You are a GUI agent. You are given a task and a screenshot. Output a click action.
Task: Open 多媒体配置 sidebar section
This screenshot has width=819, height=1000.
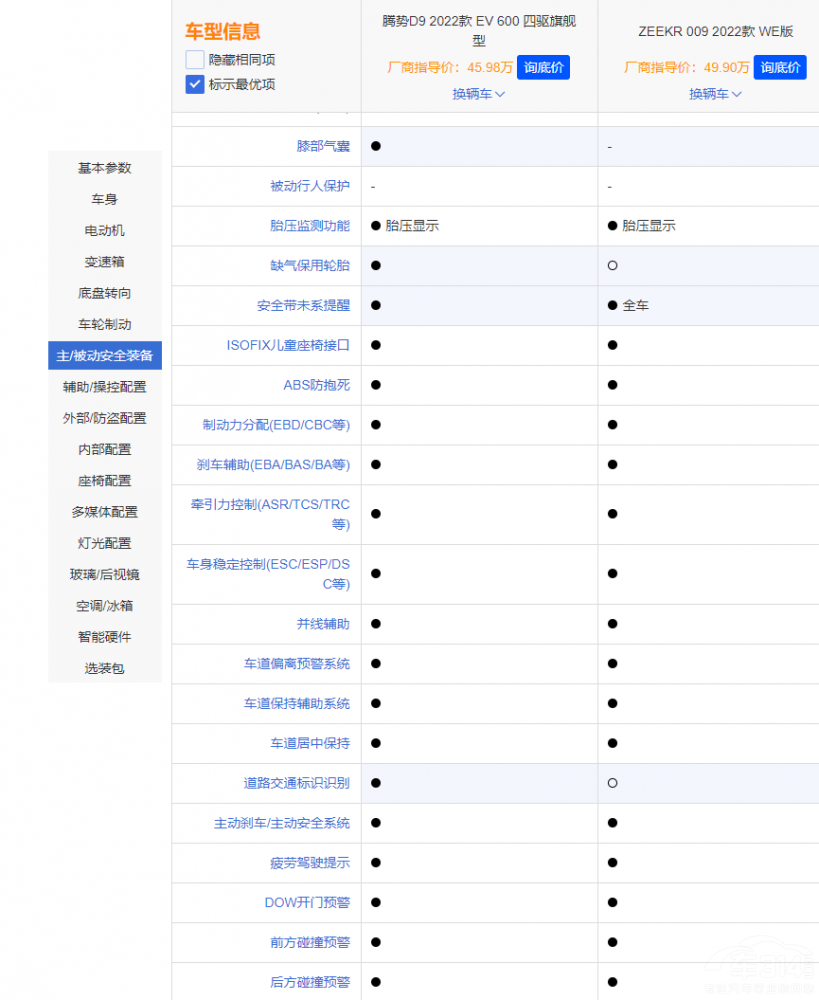(x=105, y=512)
